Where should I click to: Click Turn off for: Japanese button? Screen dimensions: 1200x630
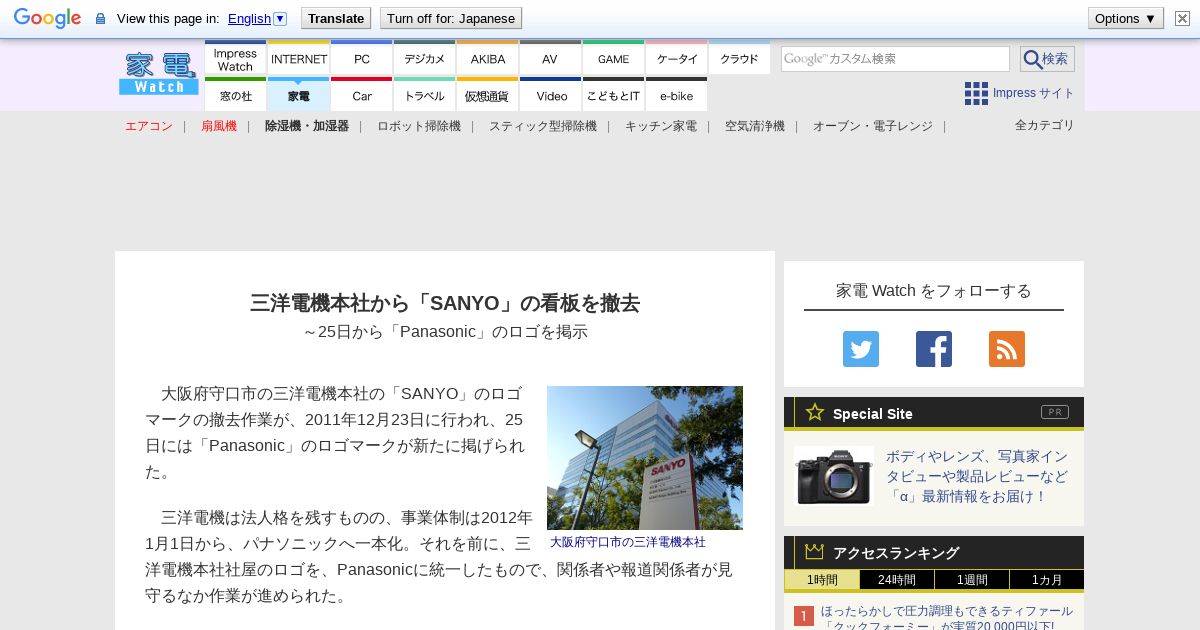(451, 18)
